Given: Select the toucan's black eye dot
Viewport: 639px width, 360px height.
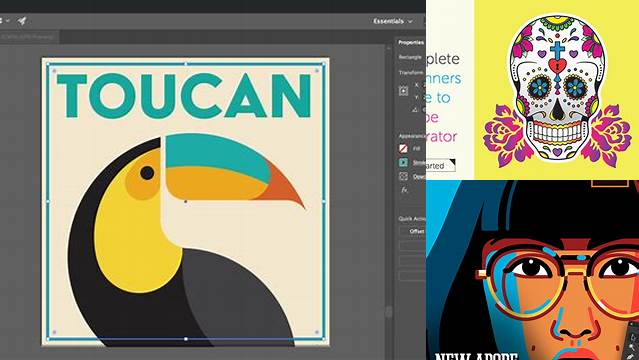Looking at the screenshot, I should click(x=147, y=173).
